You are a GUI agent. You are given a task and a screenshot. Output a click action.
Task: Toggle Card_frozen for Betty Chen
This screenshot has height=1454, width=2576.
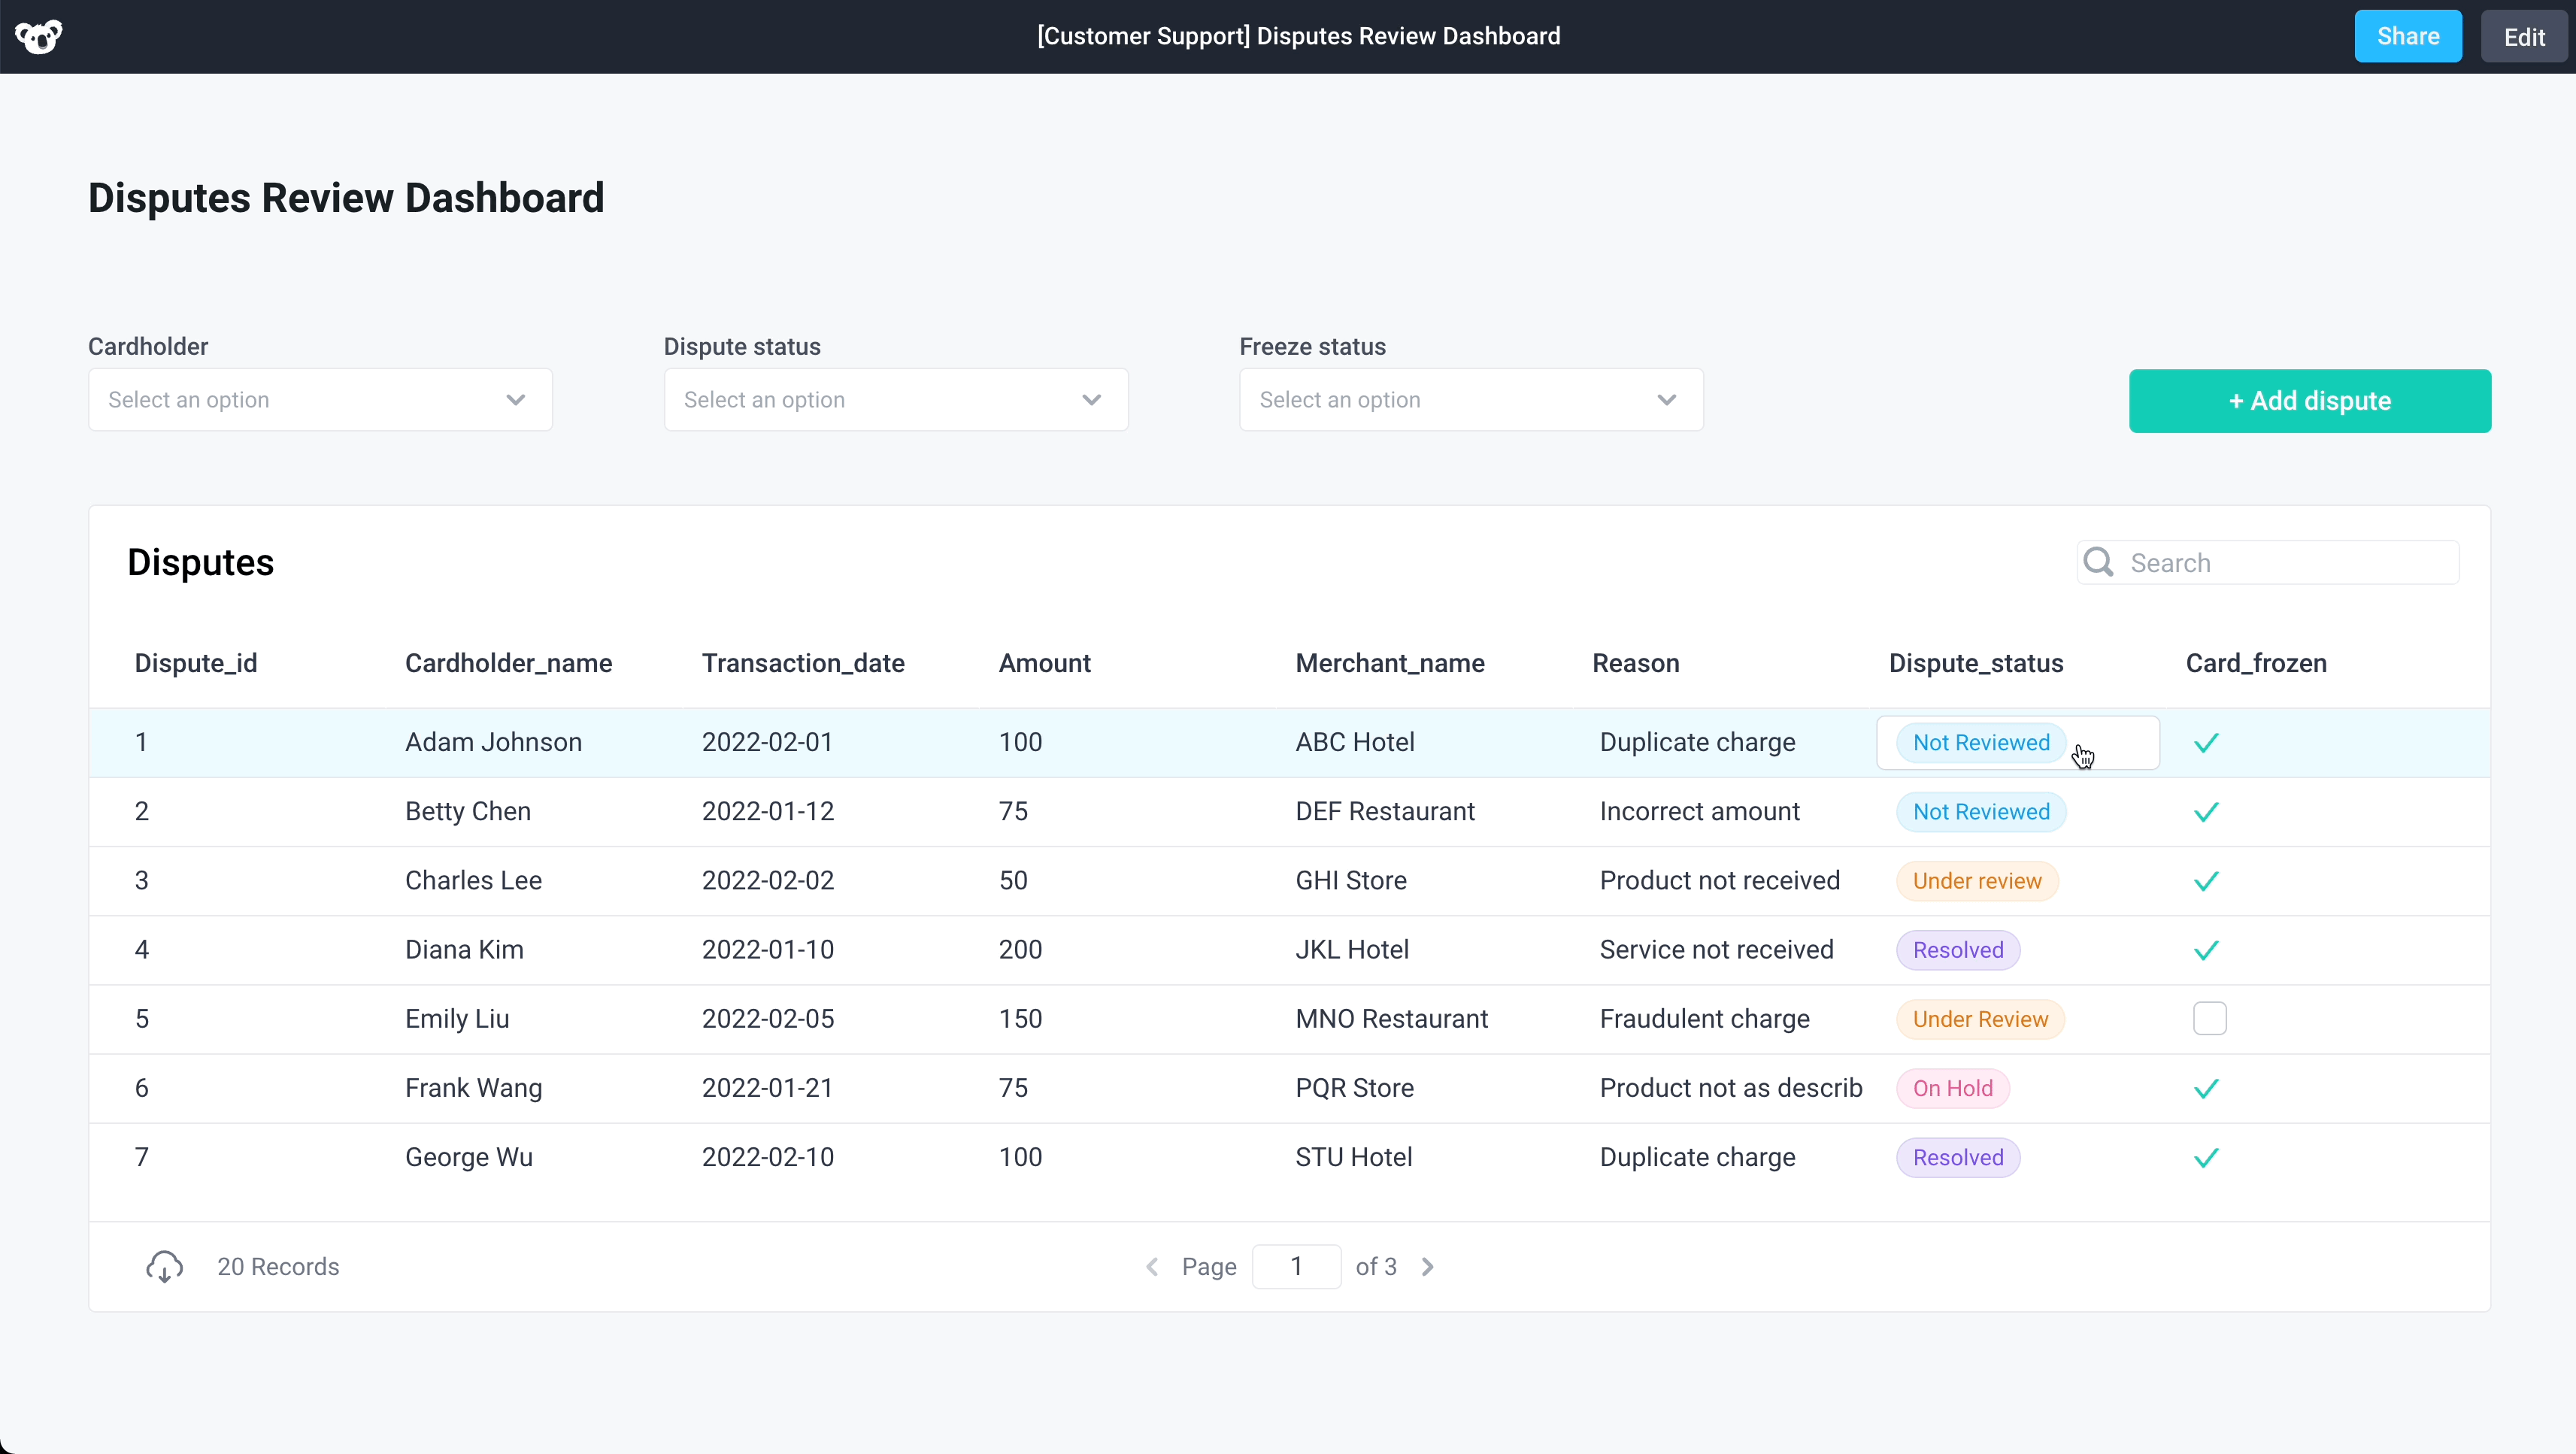point(2206,812)
